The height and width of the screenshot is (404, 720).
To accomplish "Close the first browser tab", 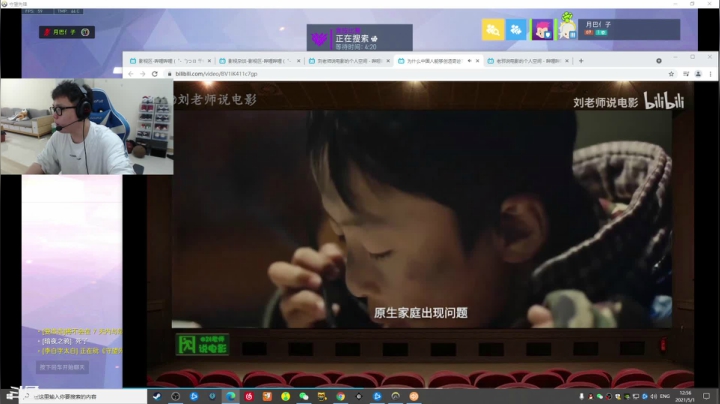I will pyautogui.click(x=209, y=61).
